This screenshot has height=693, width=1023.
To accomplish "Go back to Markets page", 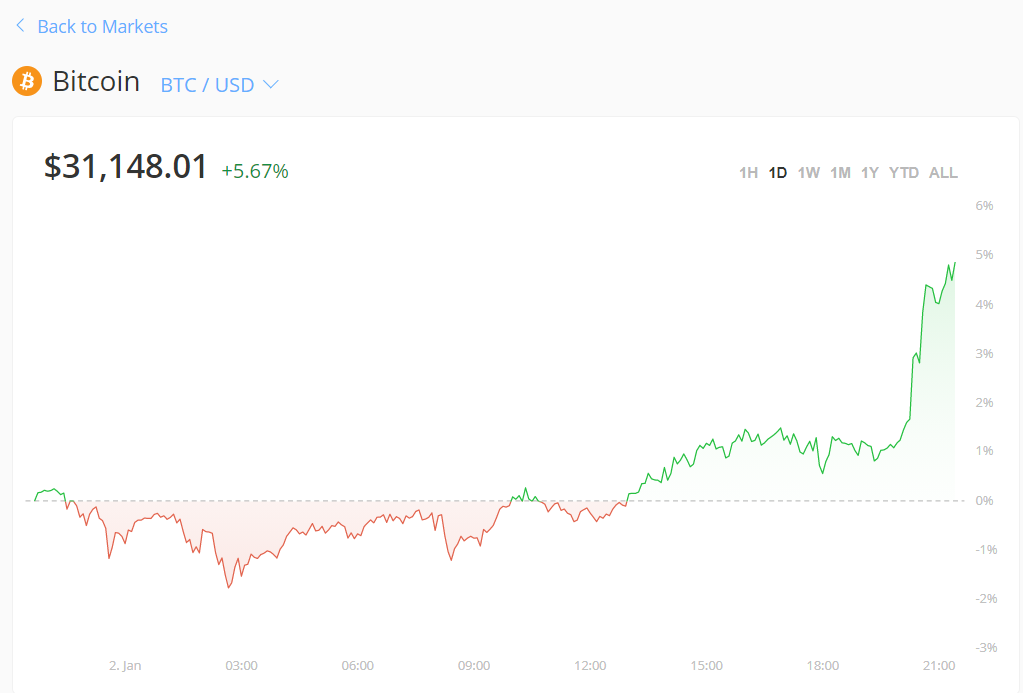I will coord(102,27).
